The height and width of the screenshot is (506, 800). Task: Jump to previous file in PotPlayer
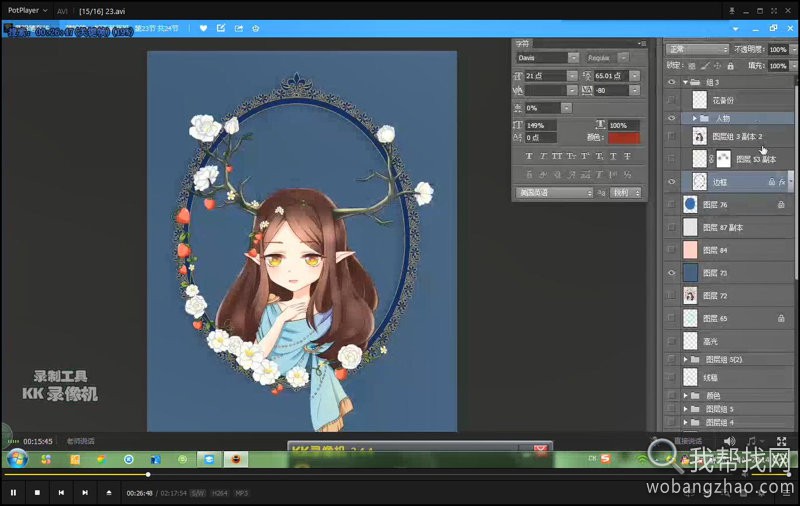tap(61, 493)
